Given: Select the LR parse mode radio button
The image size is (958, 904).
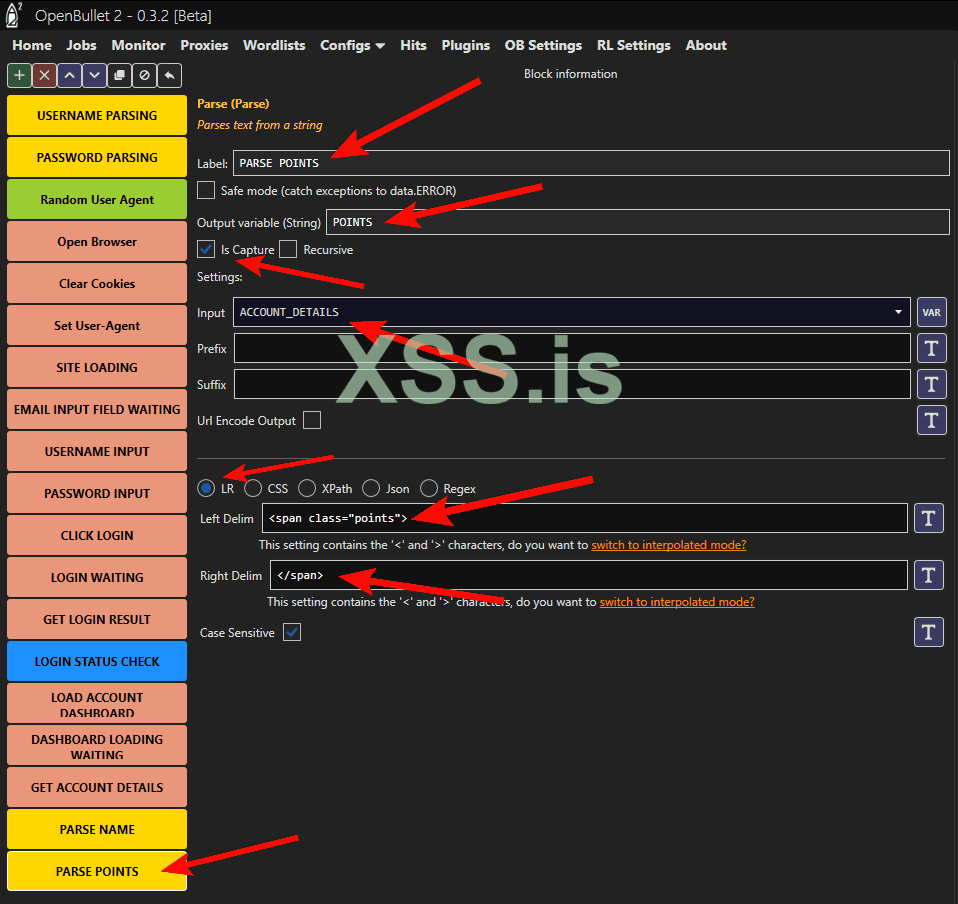Looking at the screenshot, I should click(206, 488).
